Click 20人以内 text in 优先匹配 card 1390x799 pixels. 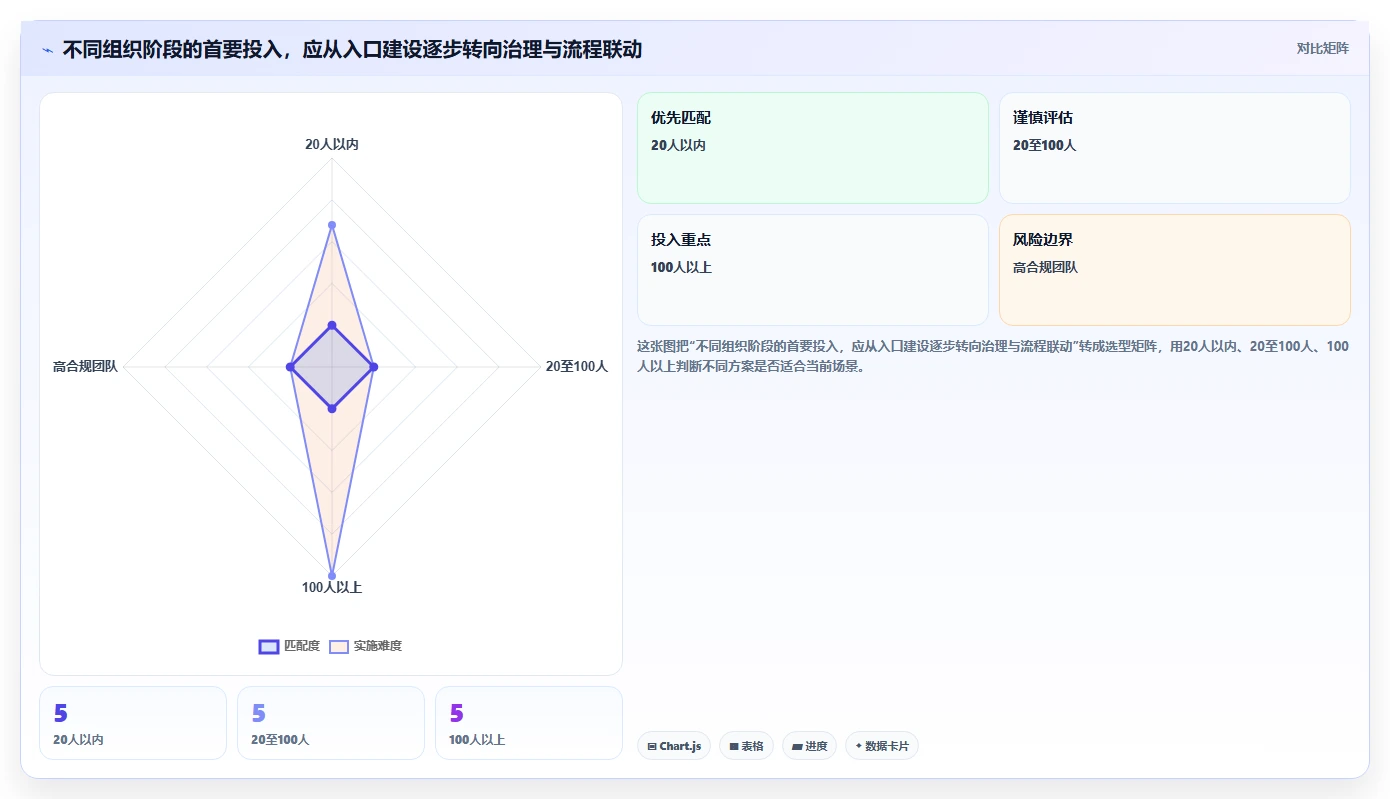pos(678,145)
